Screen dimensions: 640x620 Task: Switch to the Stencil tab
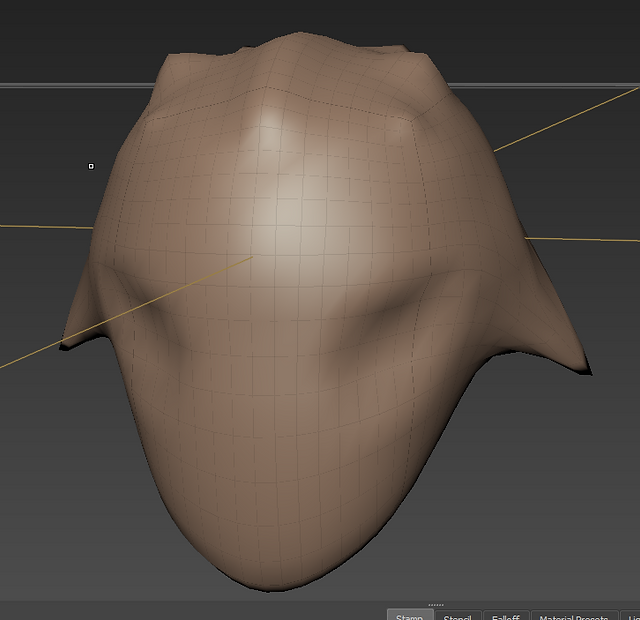(x=458, y=615)
